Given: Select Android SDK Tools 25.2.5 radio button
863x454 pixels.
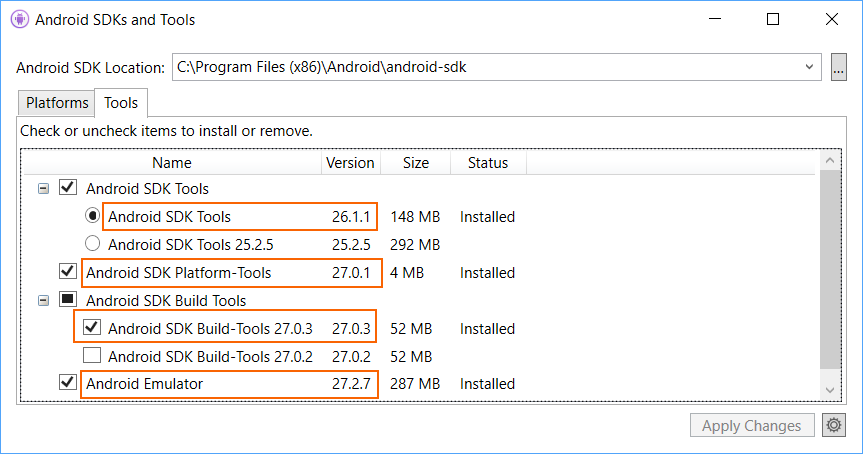Looking at the screenshot, I should (92, 243).
